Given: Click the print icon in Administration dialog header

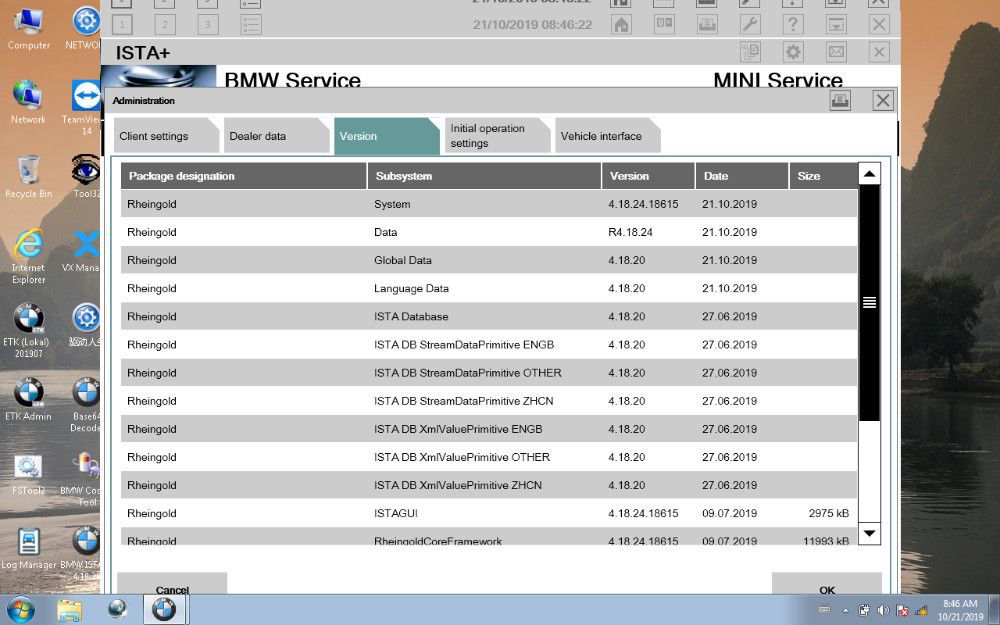Looking at the screenshot, I should (x=840, y=100).
